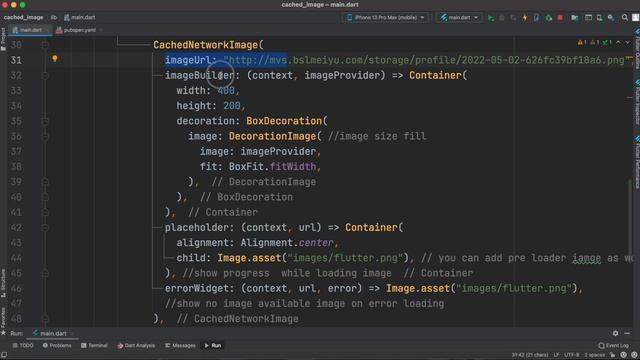Click the read-only lock icon in status bar
This screenshot has height=360, width=640.
point(612,355)
